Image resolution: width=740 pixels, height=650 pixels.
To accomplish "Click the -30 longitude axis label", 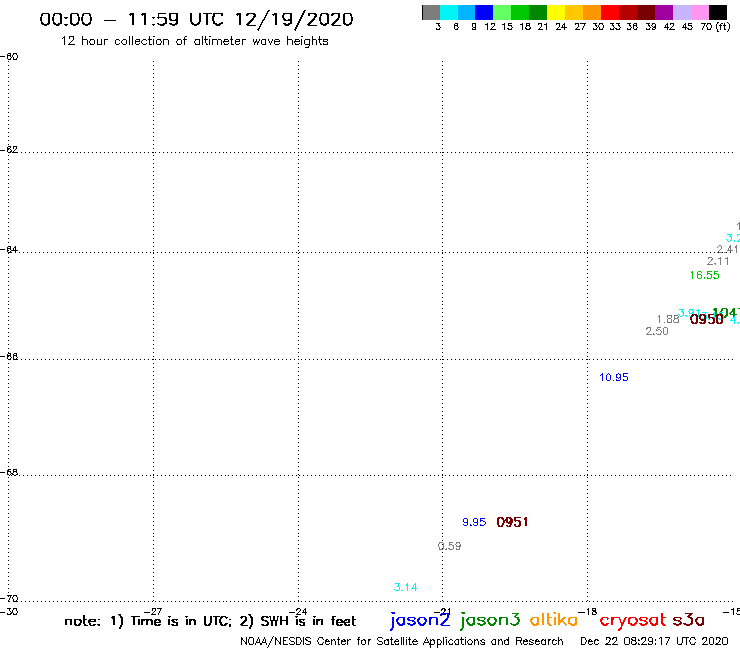I will point(9,612).
